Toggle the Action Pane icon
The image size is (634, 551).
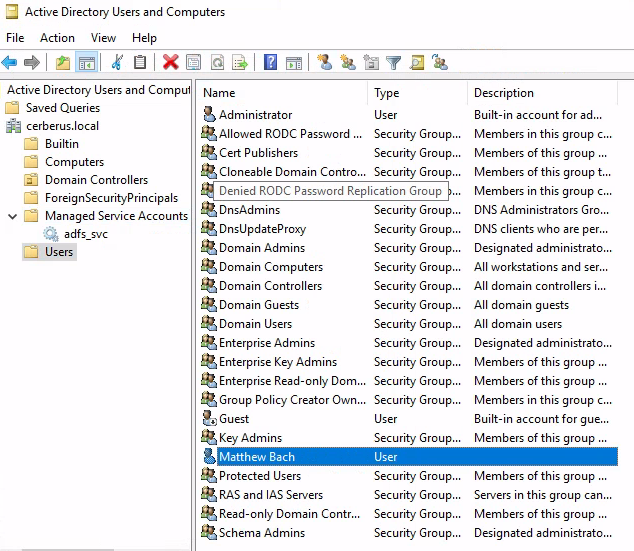point(294,63)
